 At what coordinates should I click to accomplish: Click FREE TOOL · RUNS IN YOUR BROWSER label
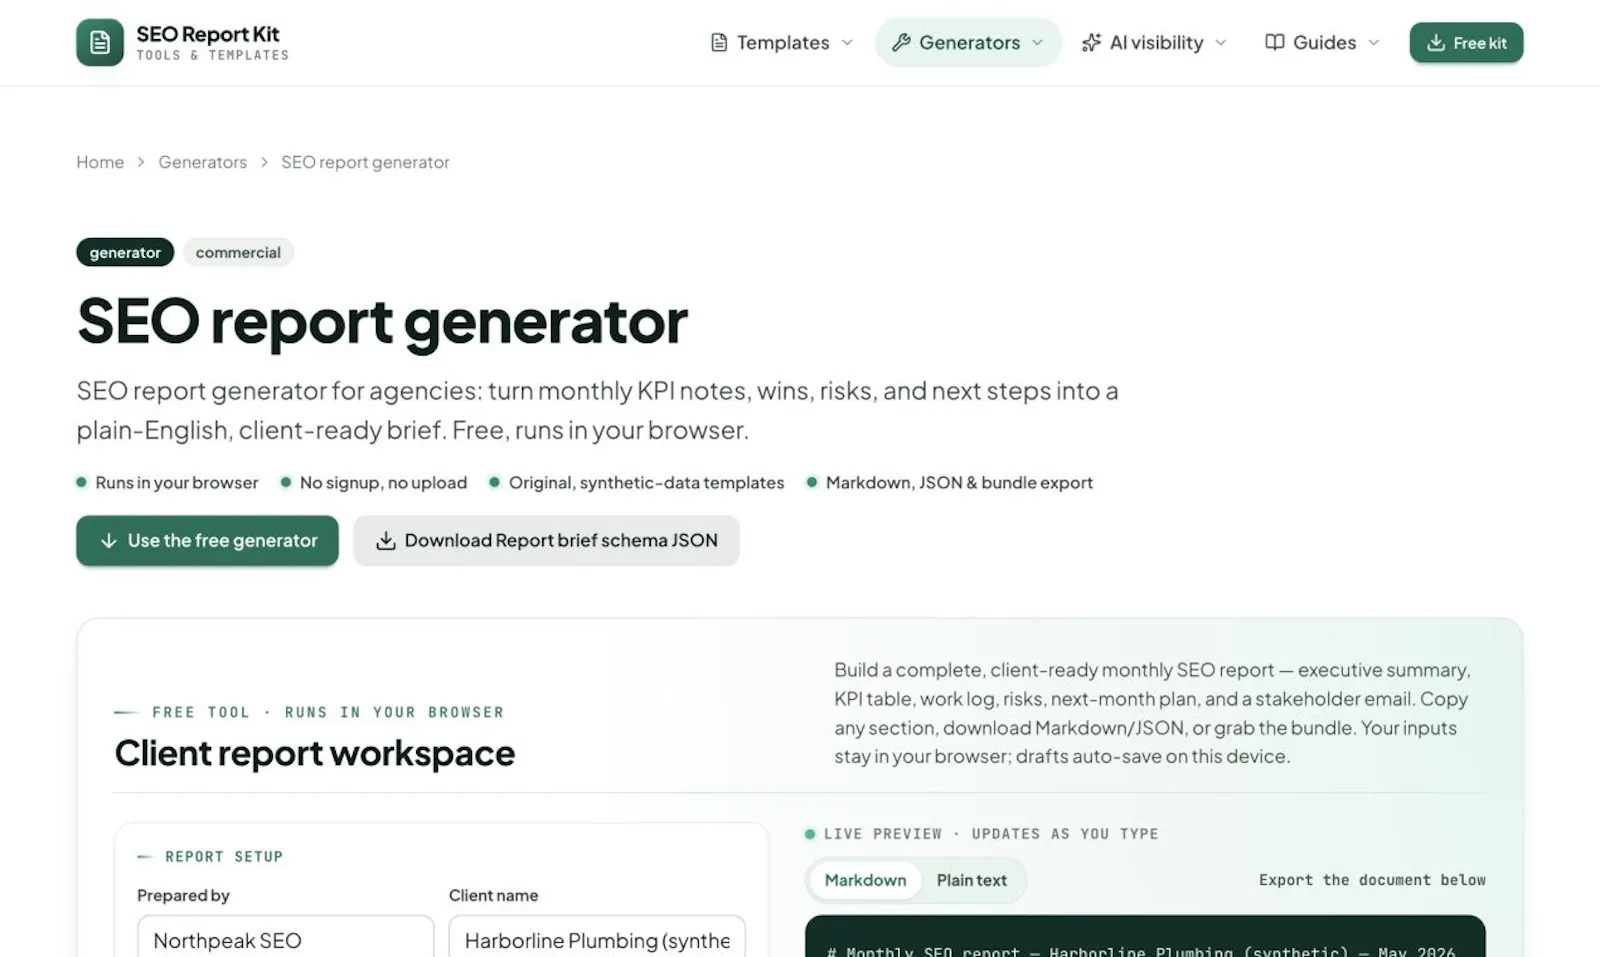pos(328,712)
